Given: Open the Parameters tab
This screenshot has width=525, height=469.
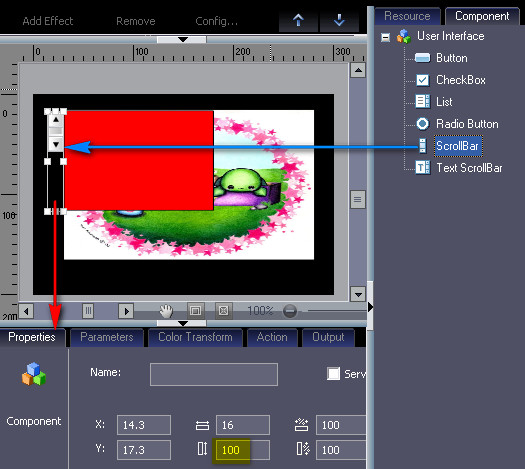Looking at the screenshot, I should coord(107,337).
